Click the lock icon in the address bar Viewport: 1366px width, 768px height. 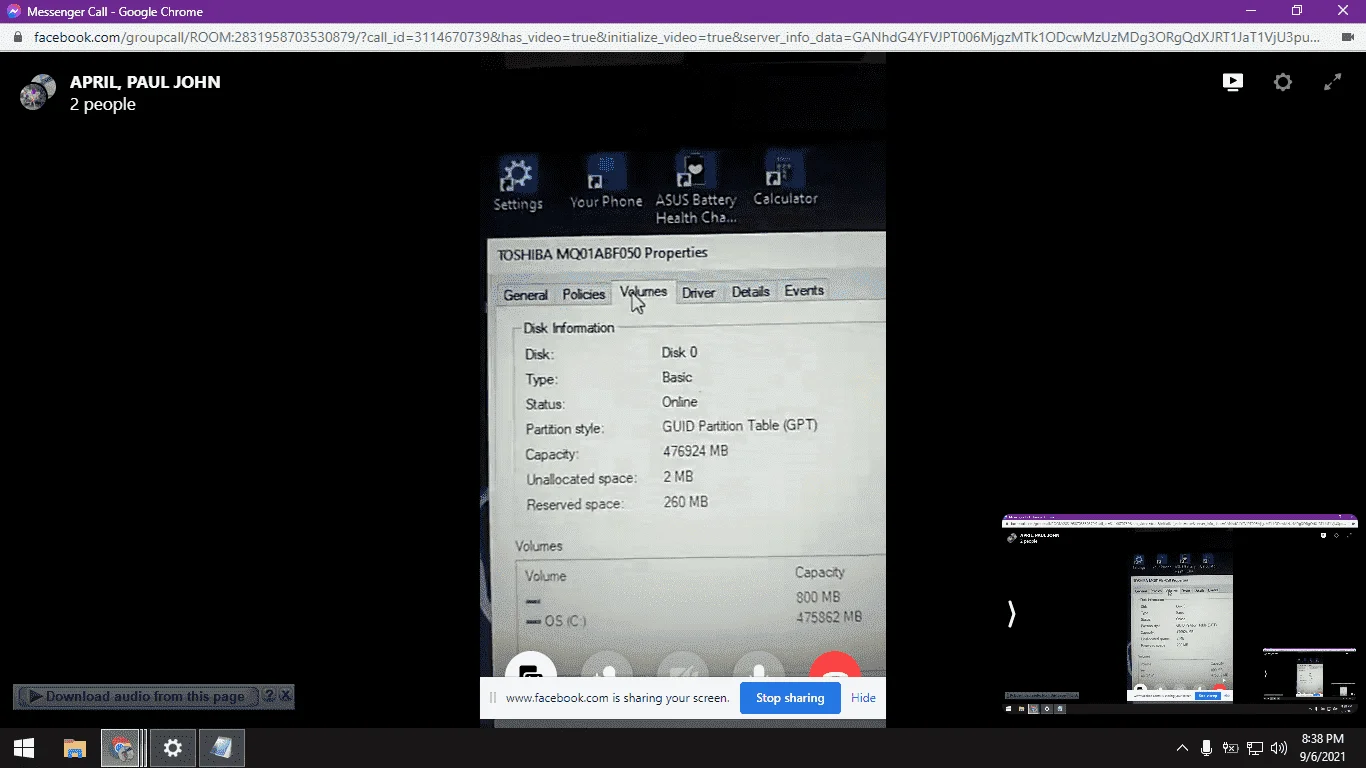[x=16, y=37]
